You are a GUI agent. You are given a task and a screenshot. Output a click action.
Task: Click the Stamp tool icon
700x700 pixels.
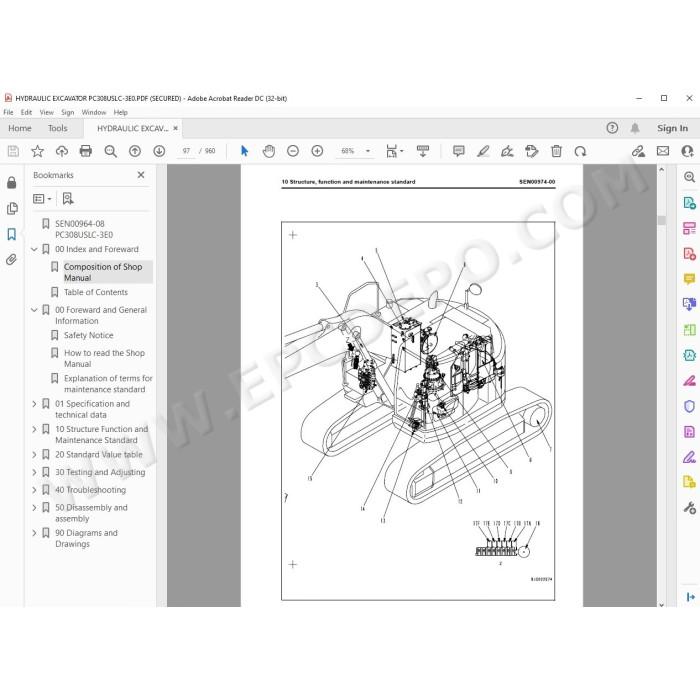tap(532, 151)
